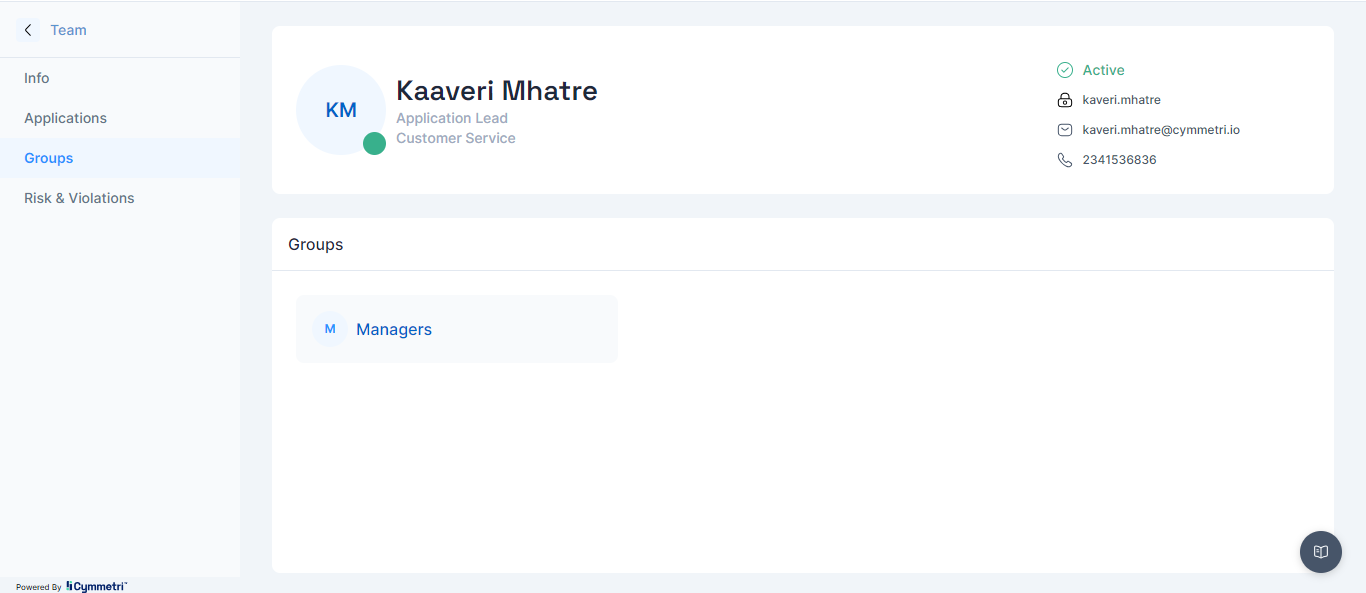1366x593 pixels.
Task: Click the envelope email icon
Action: point(1065,130)
